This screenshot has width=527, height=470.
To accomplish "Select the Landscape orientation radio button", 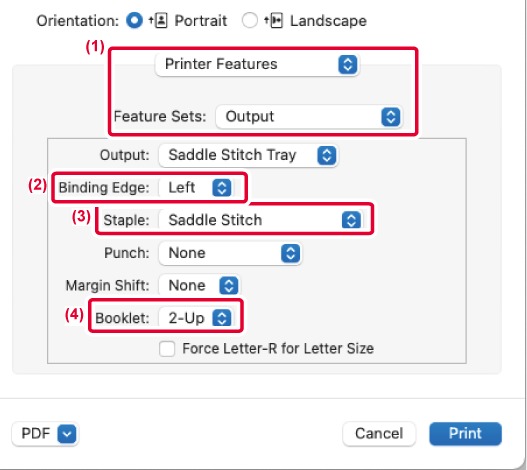I will pos(250,21).
